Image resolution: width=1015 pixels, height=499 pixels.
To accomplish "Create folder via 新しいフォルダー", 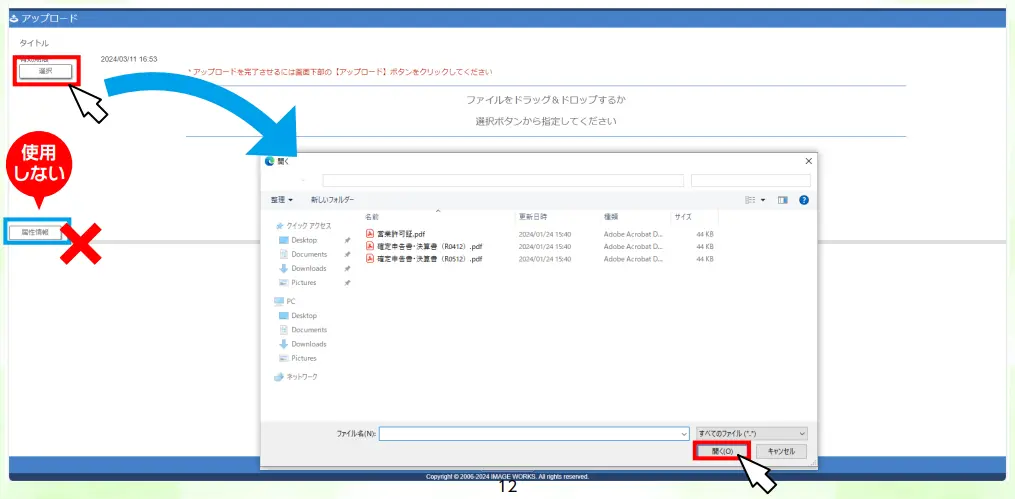I will (333, 200).
